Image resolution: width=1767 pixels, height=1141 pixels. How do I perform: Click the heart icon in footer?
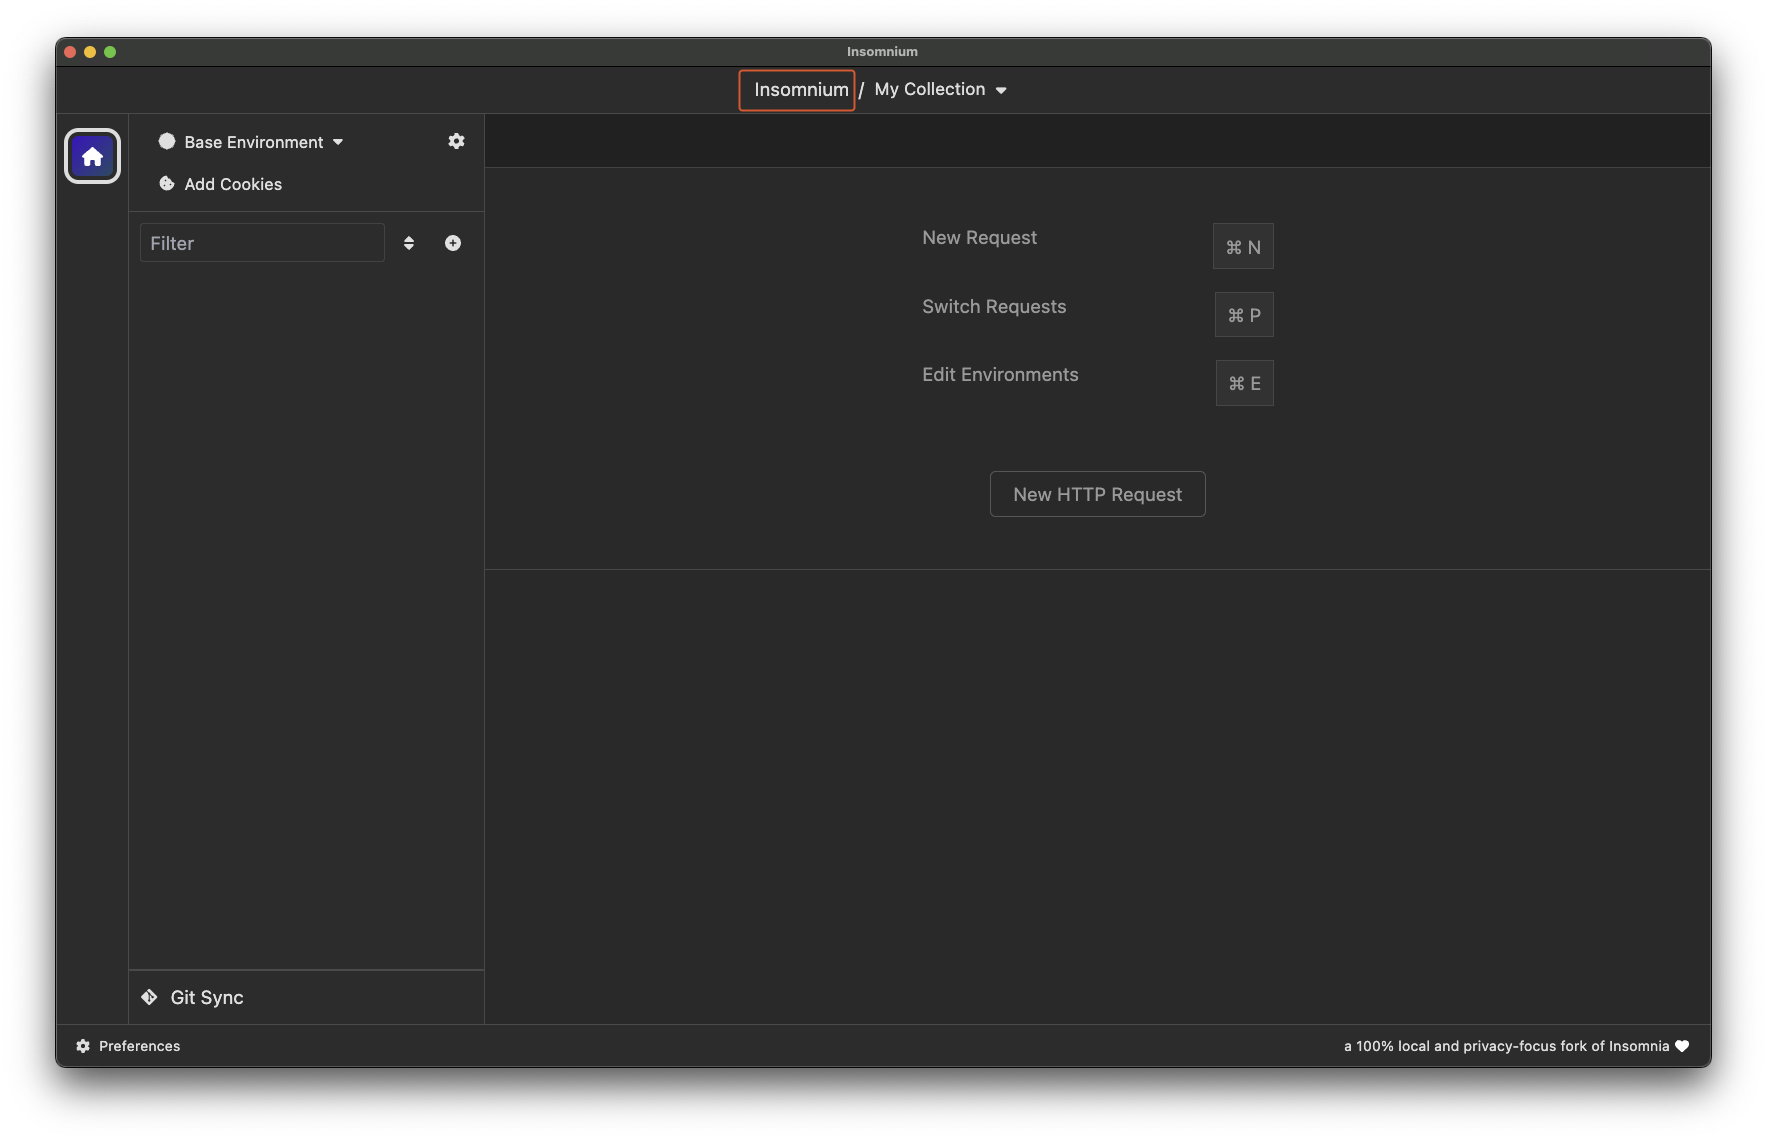(1682, 1046)
